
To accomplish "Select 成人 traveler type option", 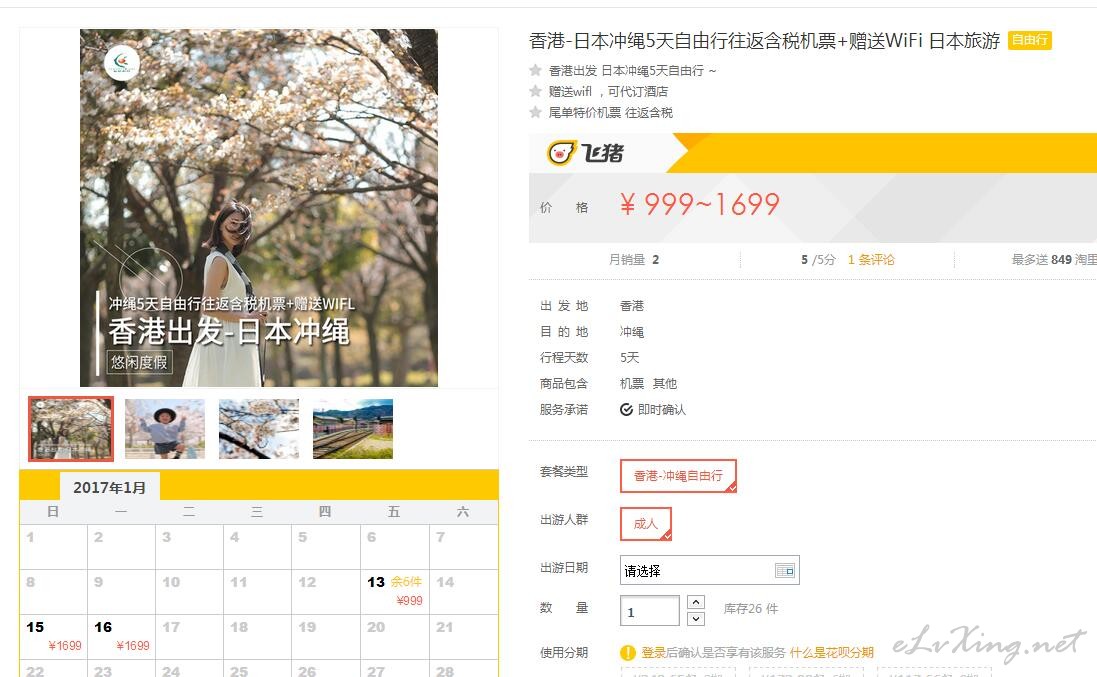I will [646, 524].
